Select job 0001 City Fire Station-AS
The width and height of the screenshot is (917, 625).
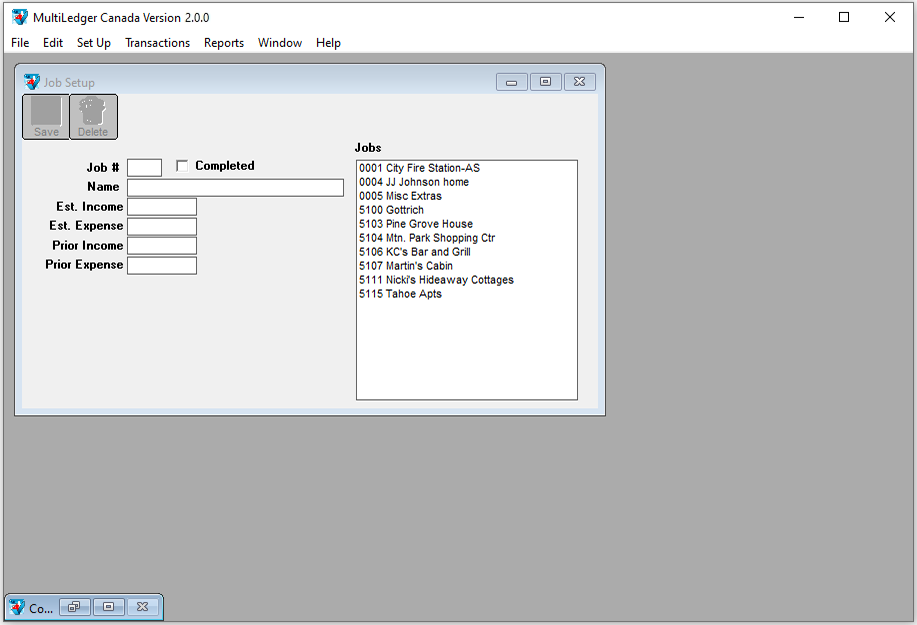[x=420, y=168]
